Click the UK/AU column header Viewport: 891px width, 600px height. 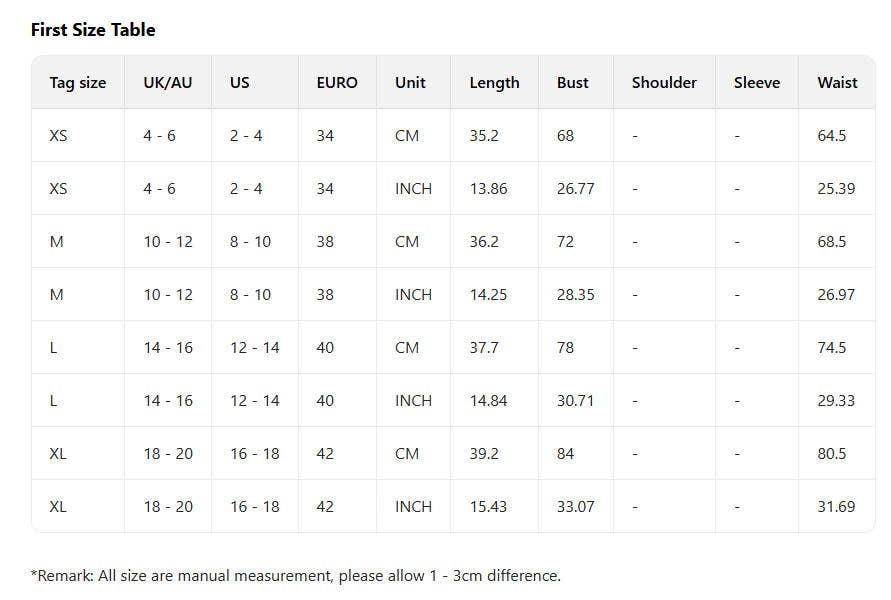click(x=167, y=83)
